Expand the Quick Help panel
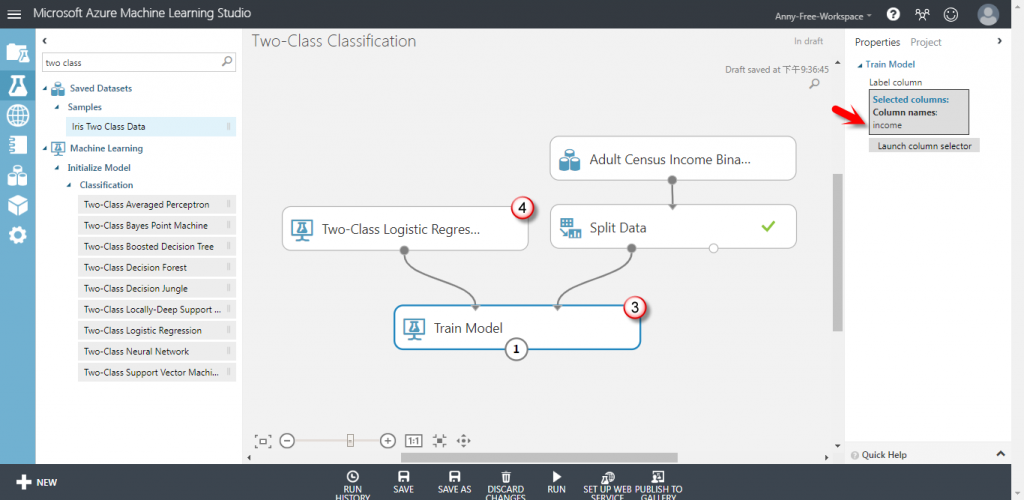This screenshot has width=1024, height=500. tap(1000, 454)
